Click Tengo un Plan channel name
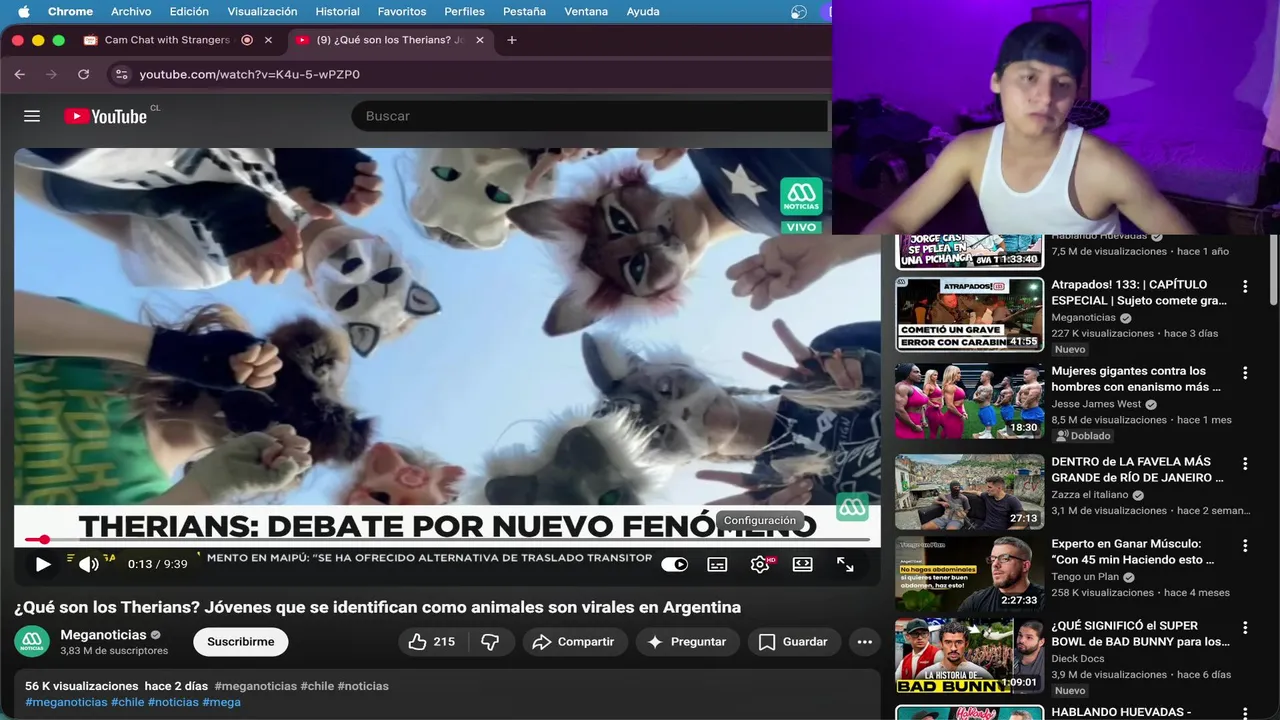 (x=1085, y=577)
